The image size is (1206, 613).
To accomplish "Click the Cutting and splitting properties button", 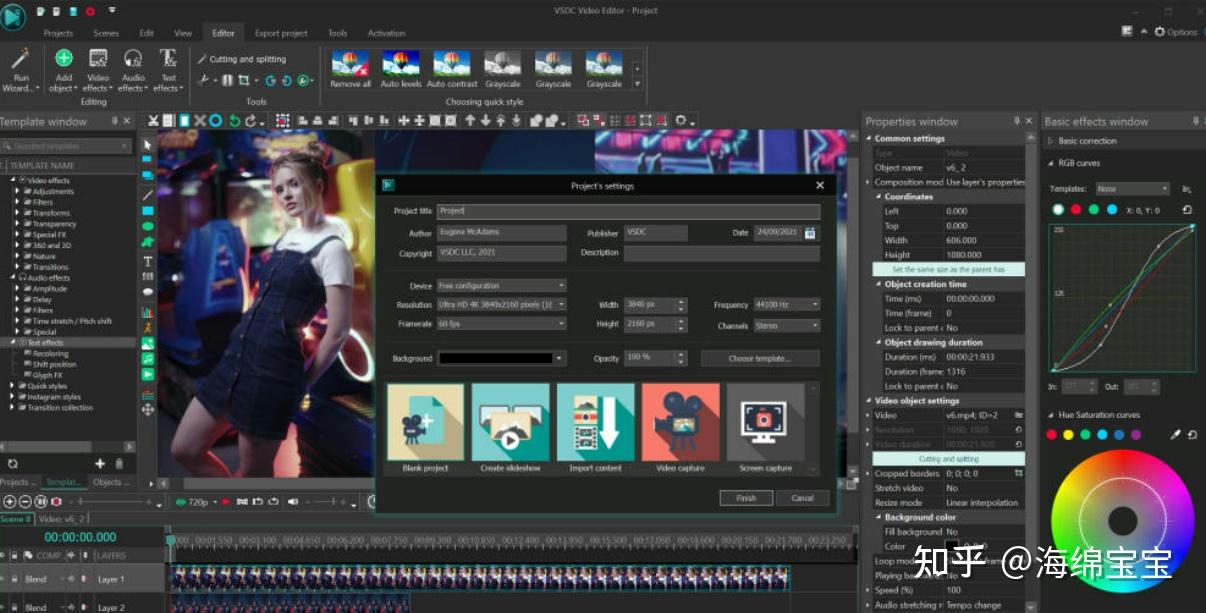I will coord(949,459).
